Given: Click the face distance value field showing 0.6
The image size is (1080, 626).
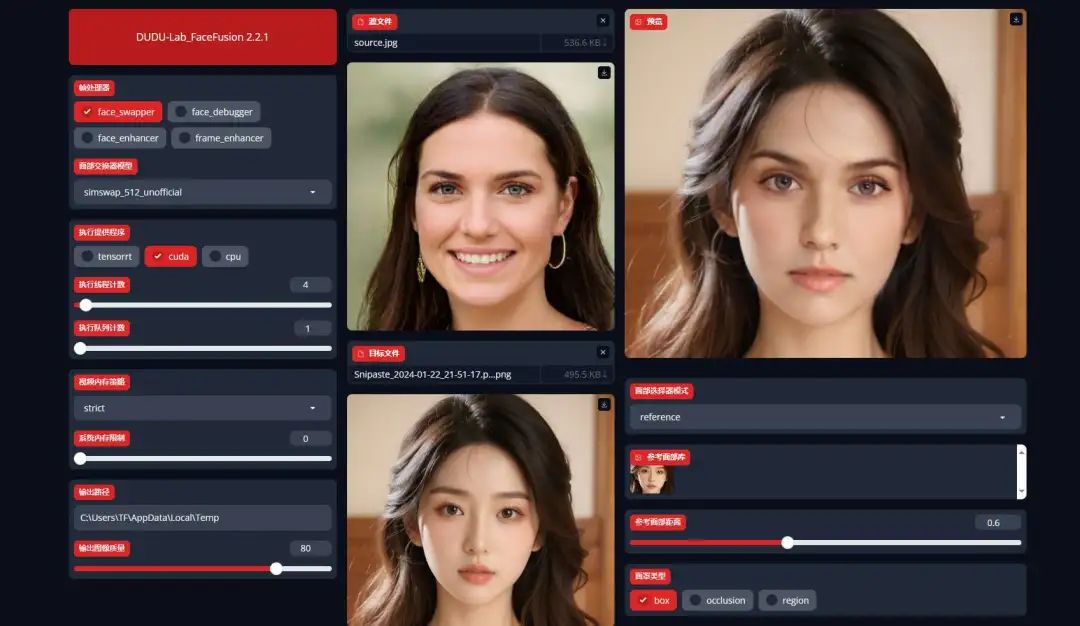Looking at the screenshot, I should pos(997,523).
